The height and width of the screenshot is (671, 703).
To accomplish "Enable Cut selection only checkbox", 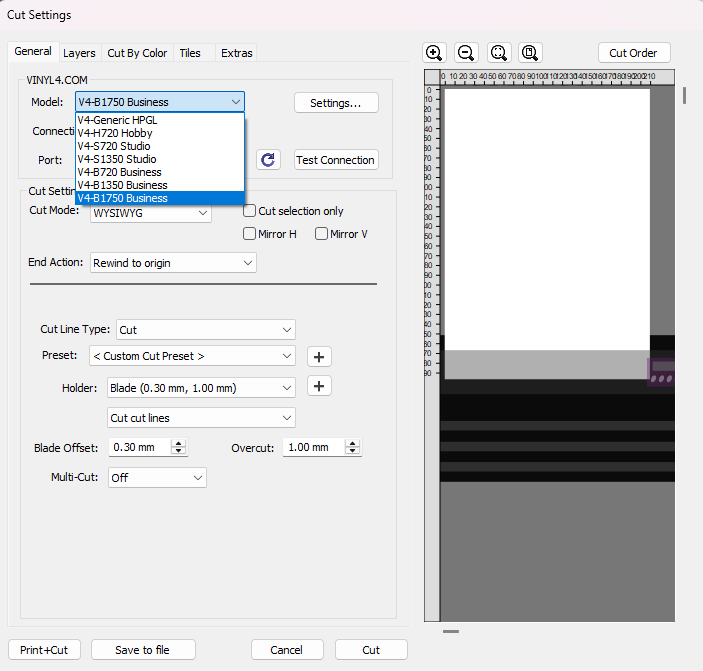I will click(250, 212).
